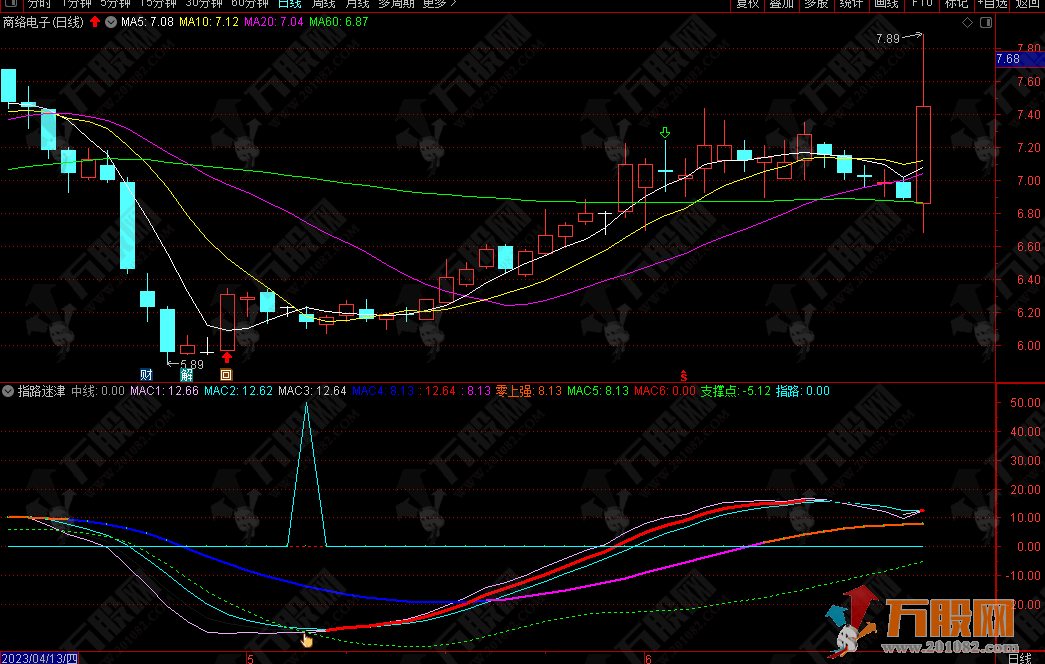
Task: Open the 复权 adjustment menu
Action: (x=747, y=3)
